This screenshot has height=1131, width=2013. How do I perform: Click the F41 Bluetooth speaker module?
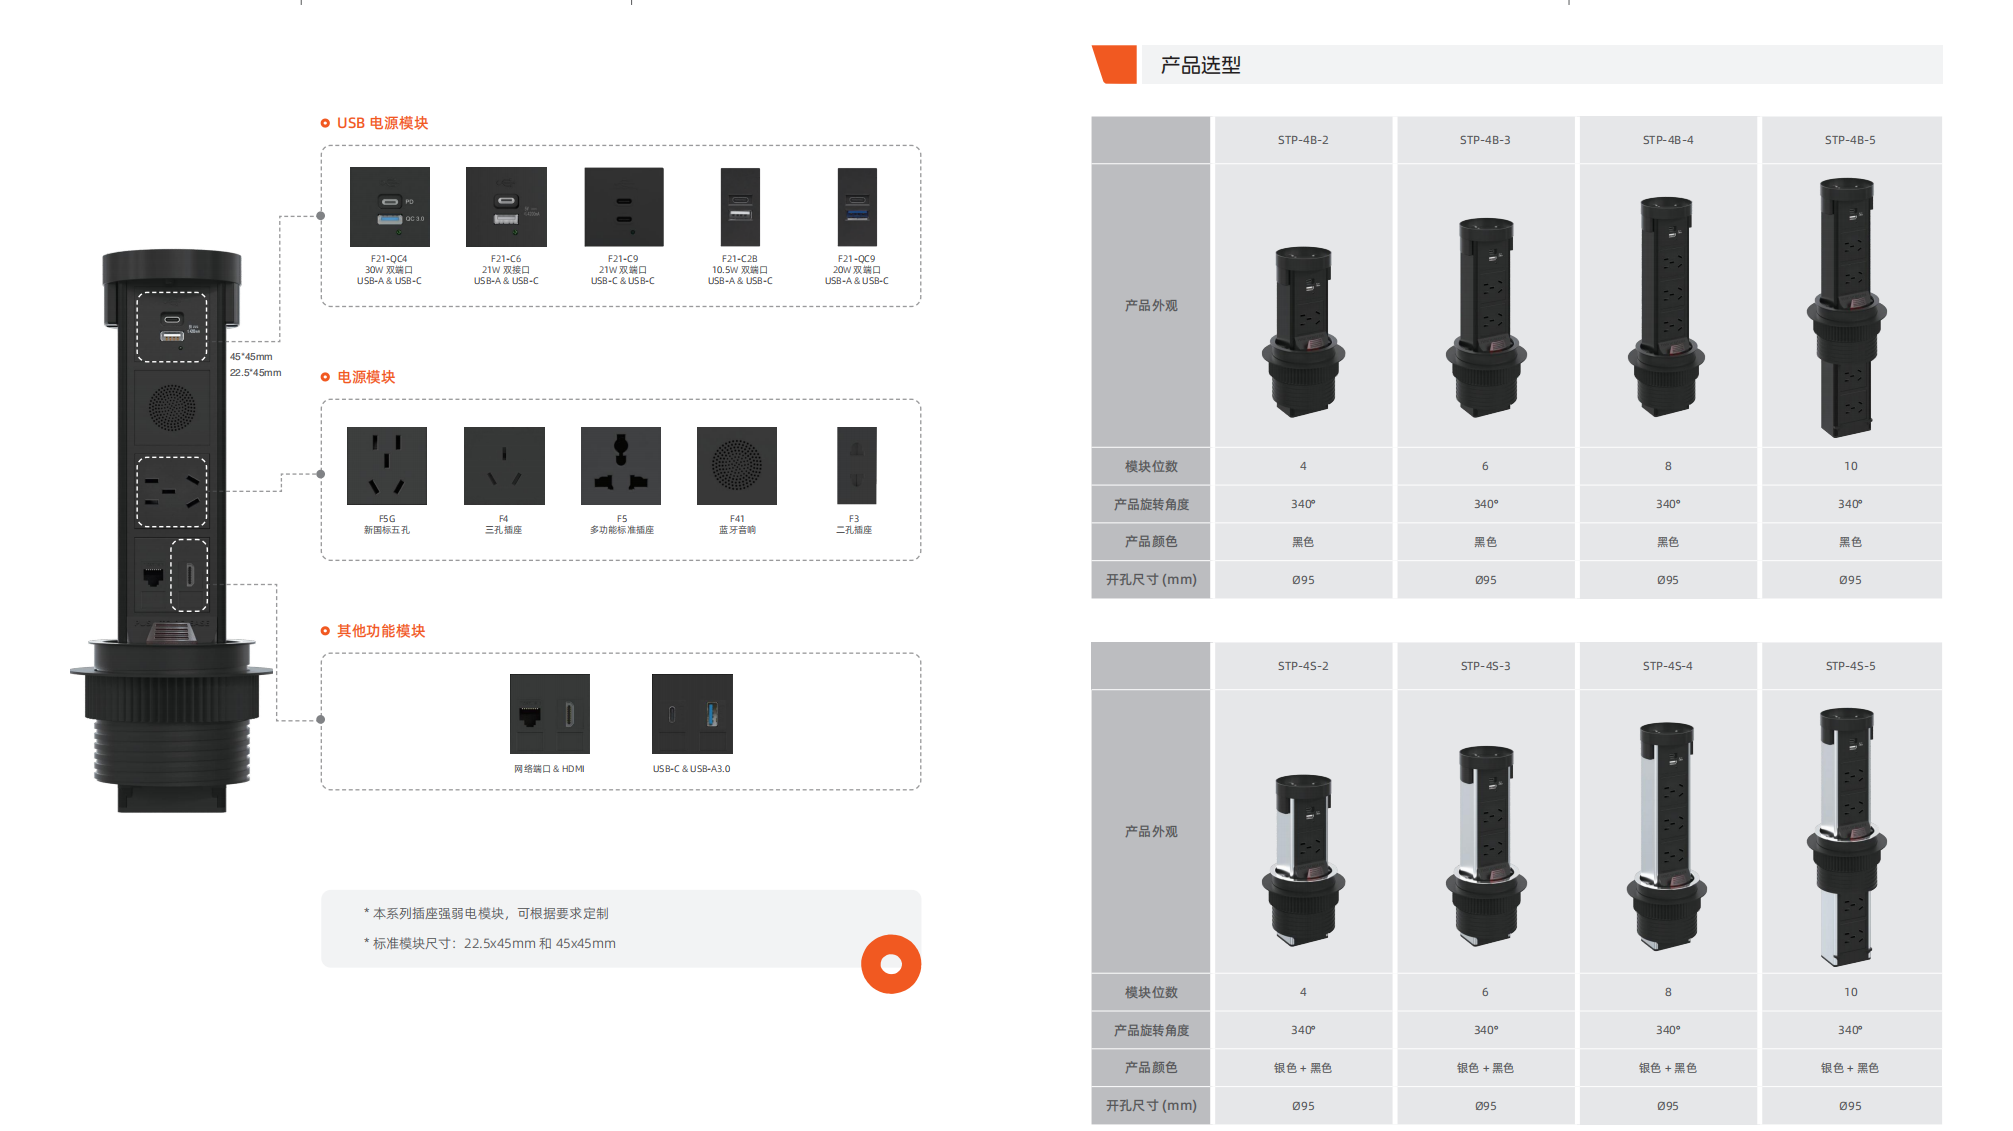pos(737,466)
